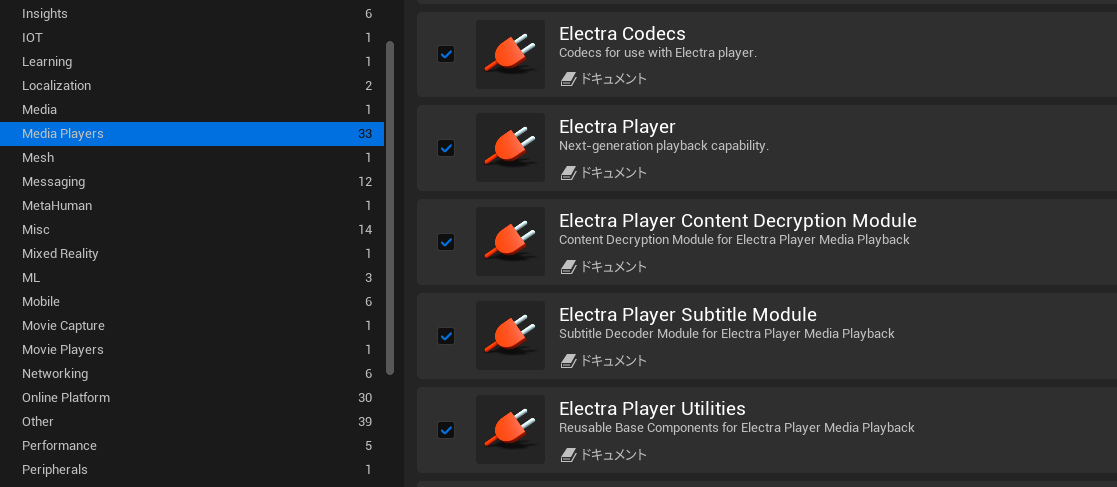
Task: Click the Electra Codecs plug icon
Action: coord(510,54)
